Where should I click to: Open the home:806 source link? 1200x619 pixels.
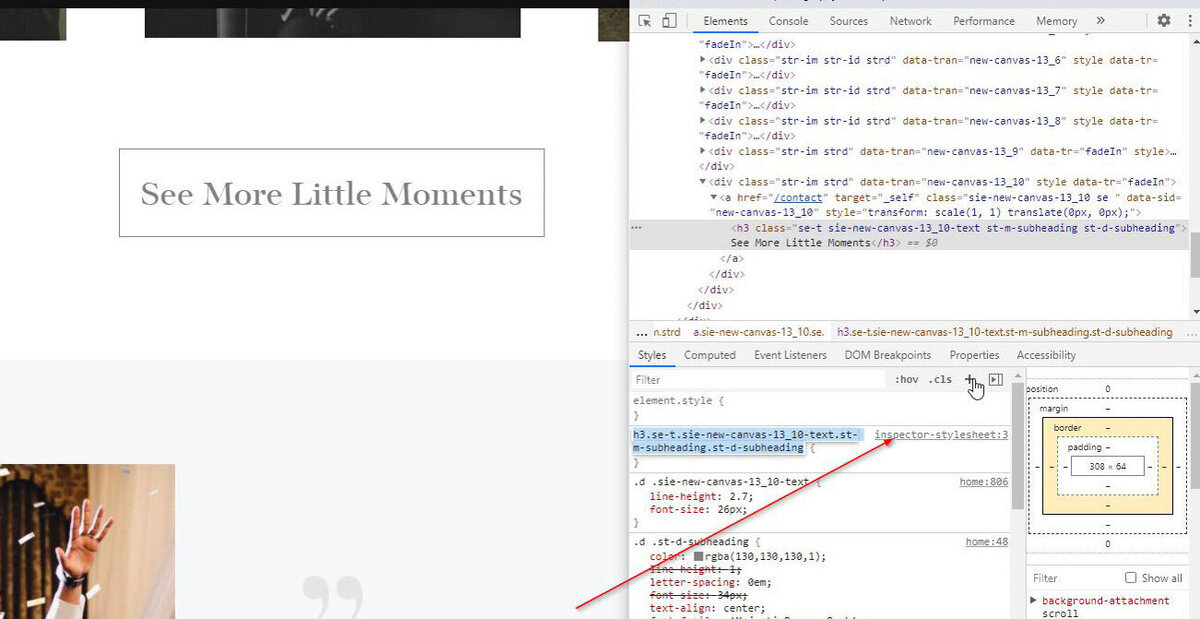point(984,482)
